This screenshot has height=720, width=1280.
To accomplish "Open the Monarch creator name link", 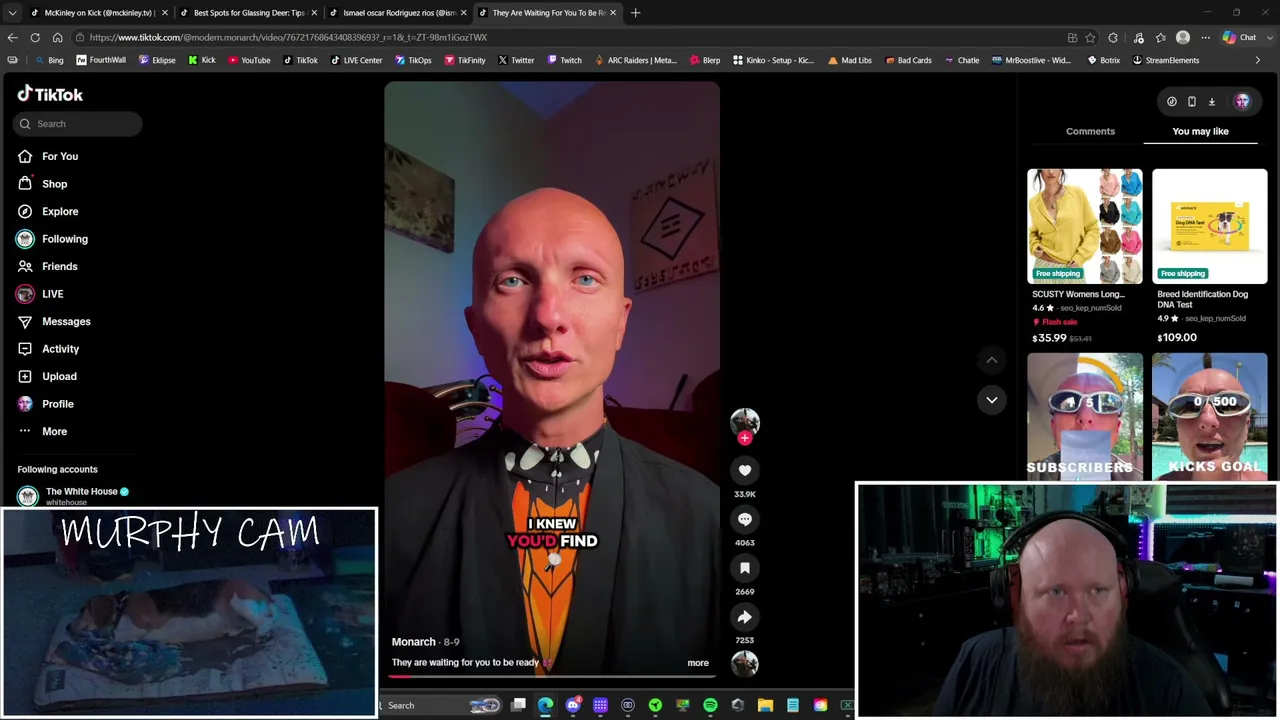I will (413, 642).
